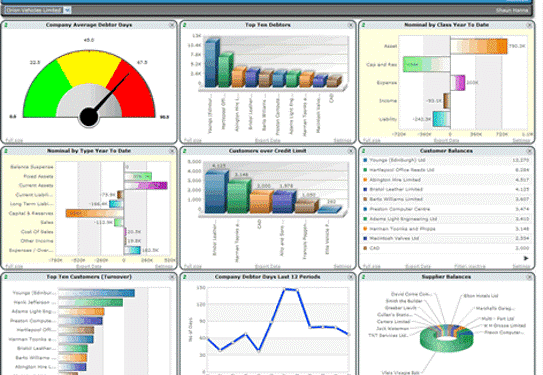Click blue color marker beside Youngs (Edinburgh) Ltd
Screen dimensions: 543x375
pyautogui.click(x=365, y=160)
